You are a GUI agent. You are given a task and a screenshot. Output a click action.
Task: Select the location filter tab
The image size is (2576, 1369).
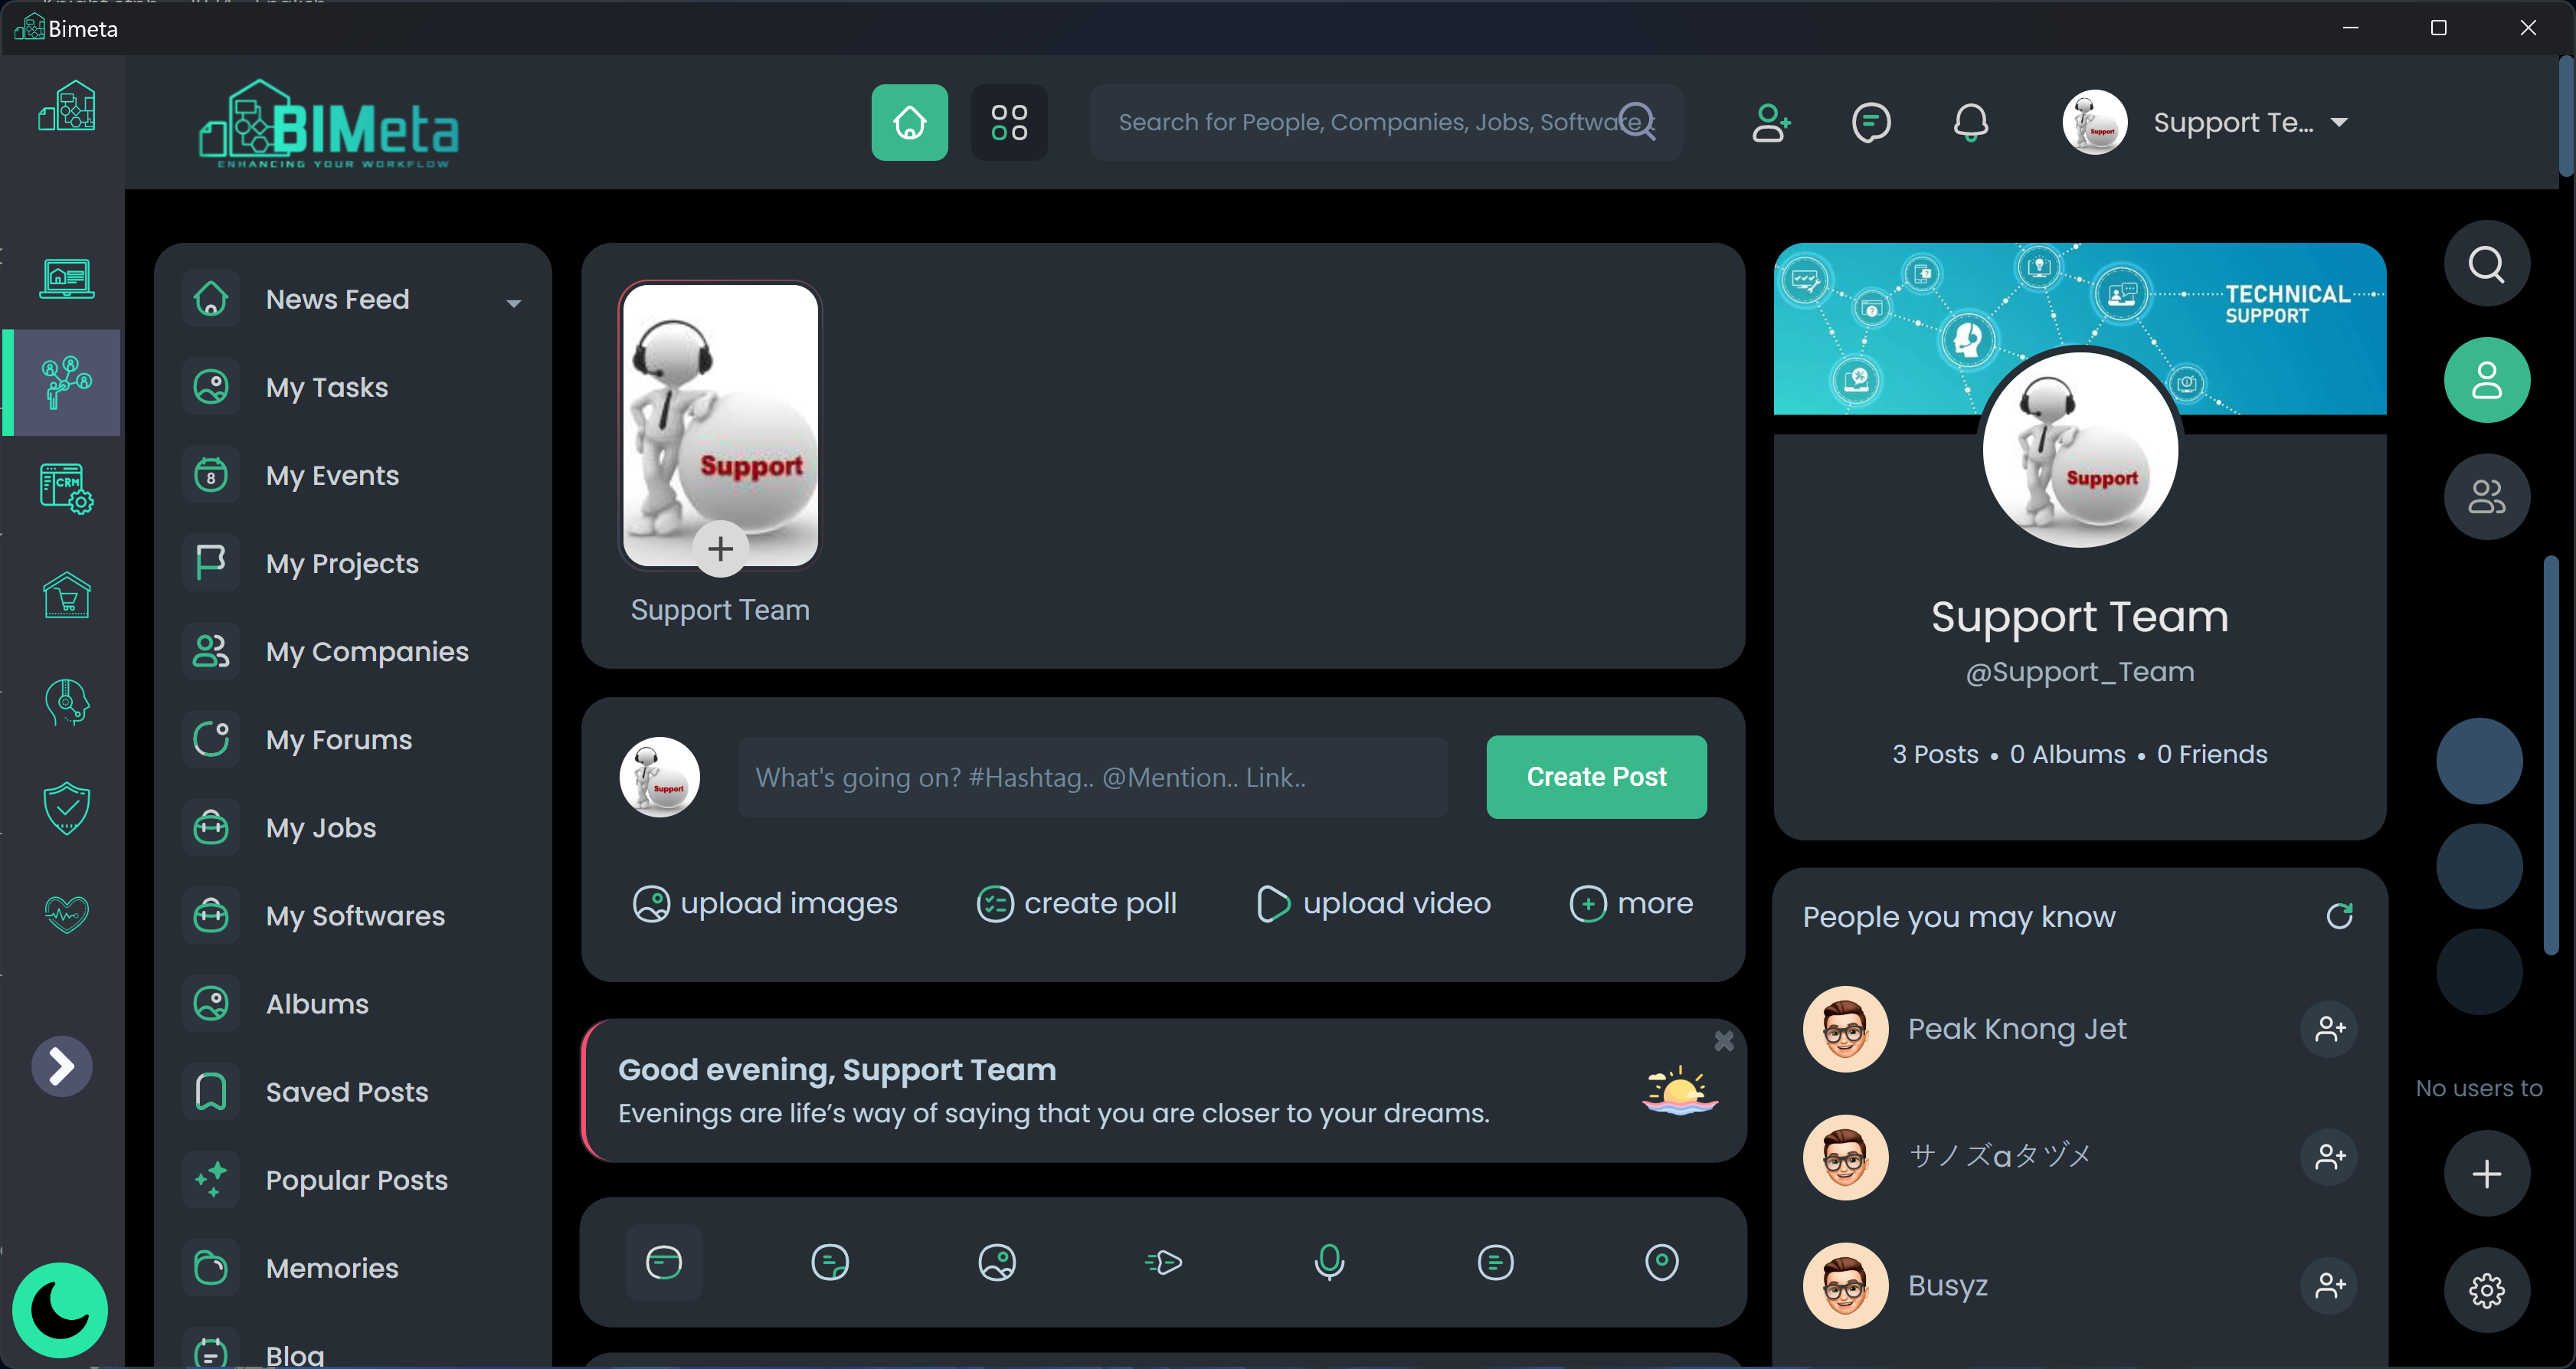click(1661, 1262)
